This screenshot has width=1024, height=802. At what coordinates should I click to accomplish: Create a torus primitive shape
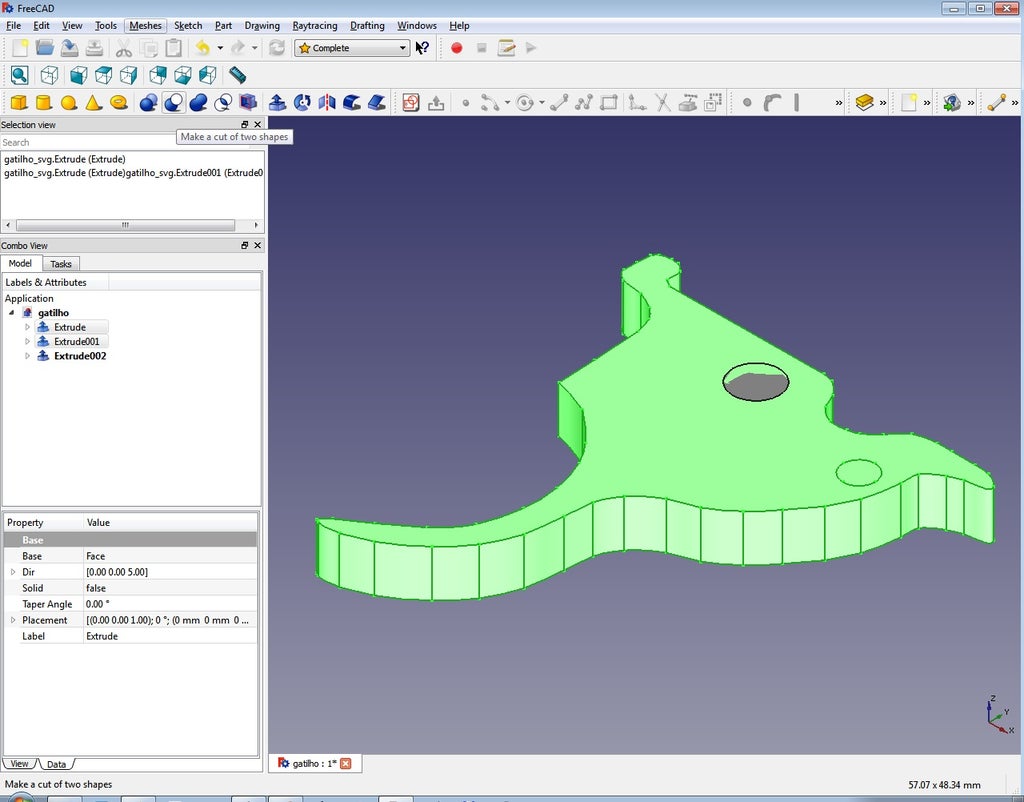pyautogui.click(x=118, y=102)
